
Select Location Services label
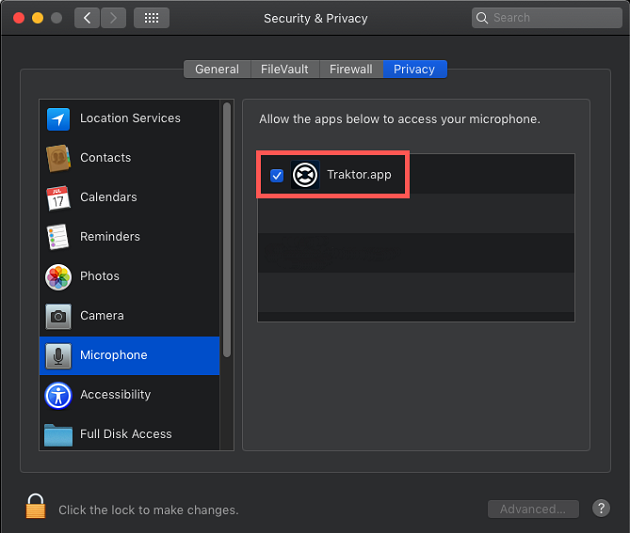pyautogui.click(x=130, y=118)
